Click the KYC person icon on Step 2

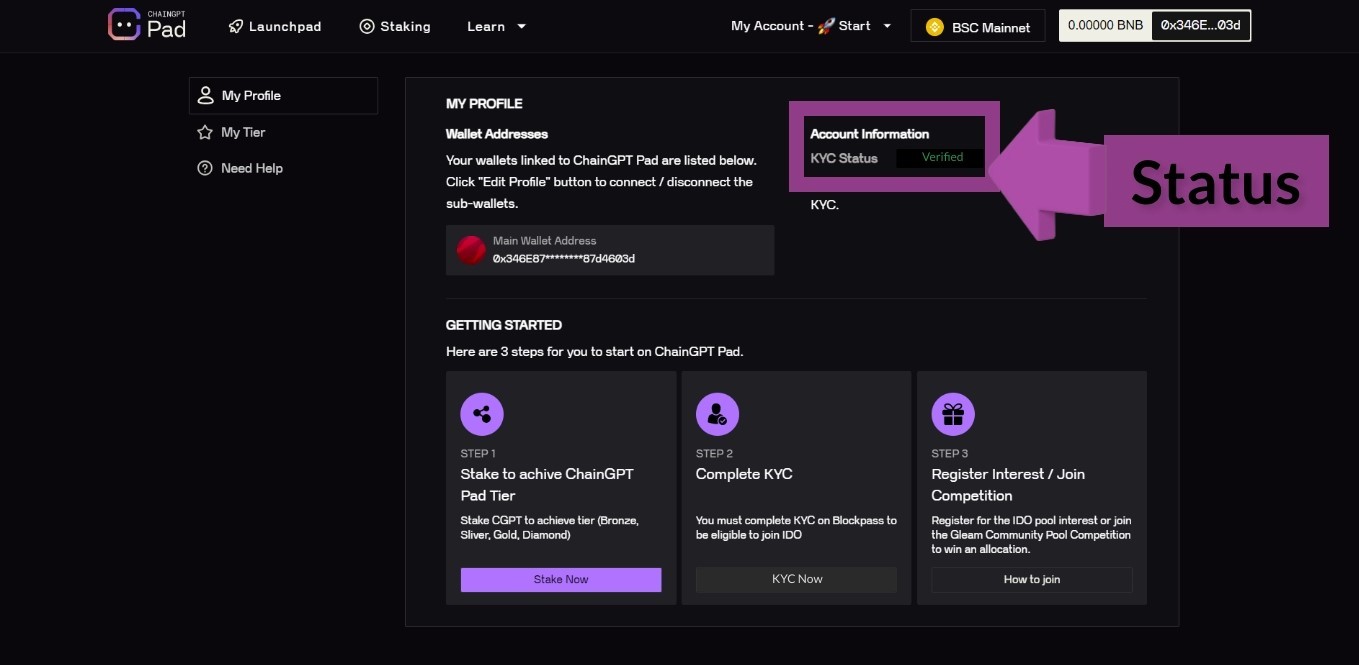point(717,413)
